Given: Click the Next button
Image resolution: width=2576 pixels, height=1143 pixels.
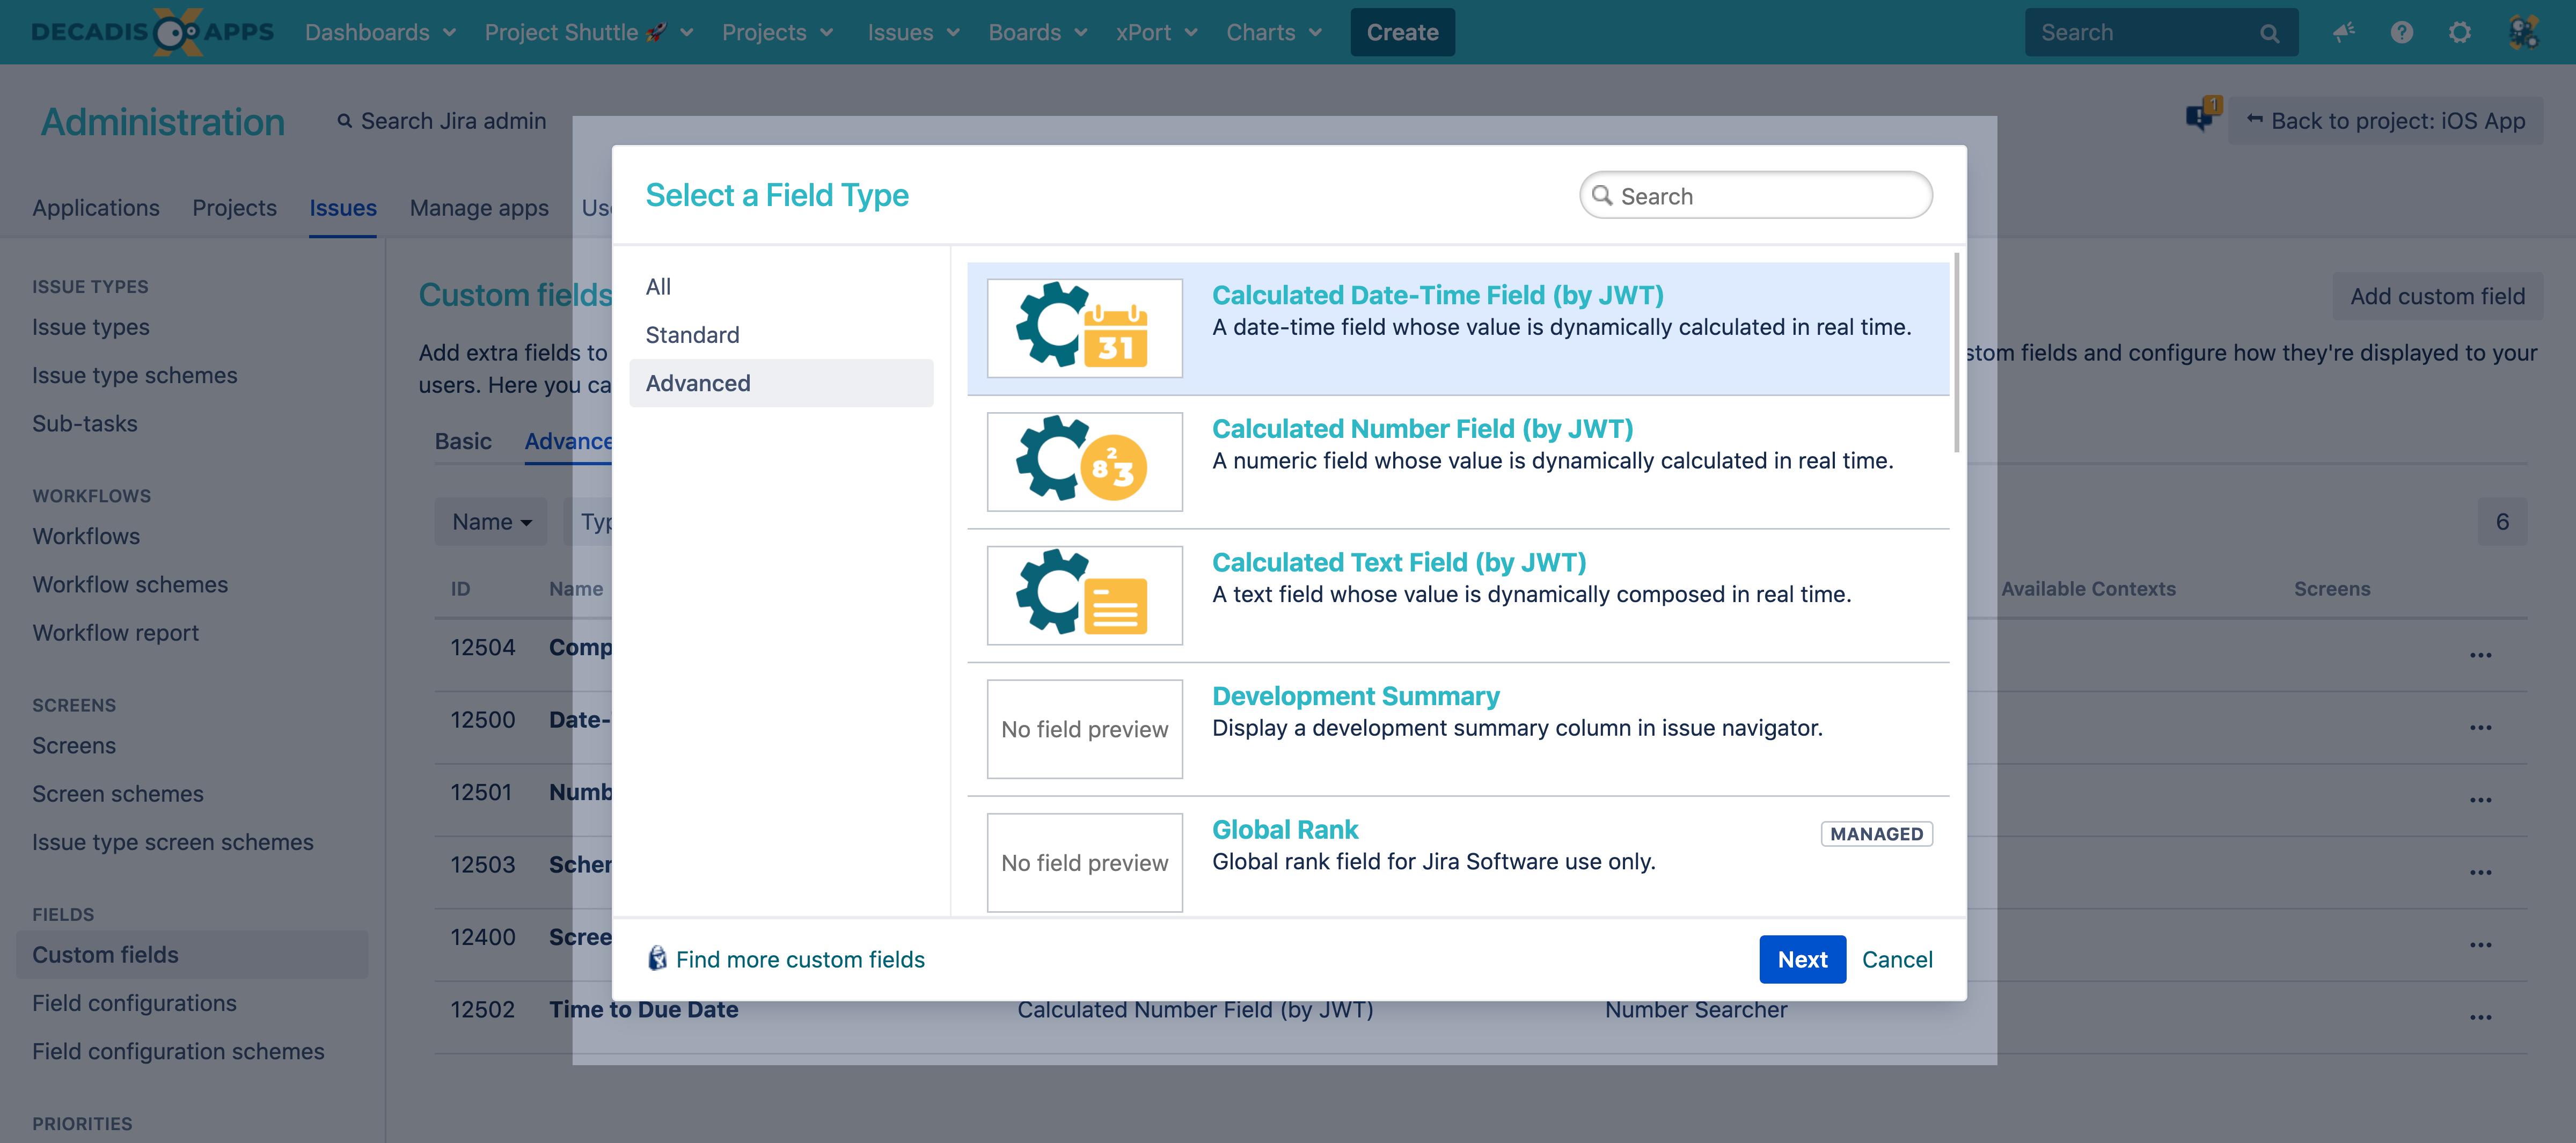Looking at the screenshot, I should [1802, 959].
